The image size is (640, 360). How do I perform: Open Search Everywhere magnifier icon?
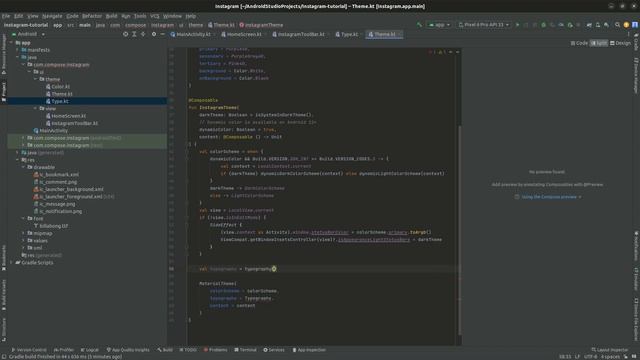coord(618,25)
